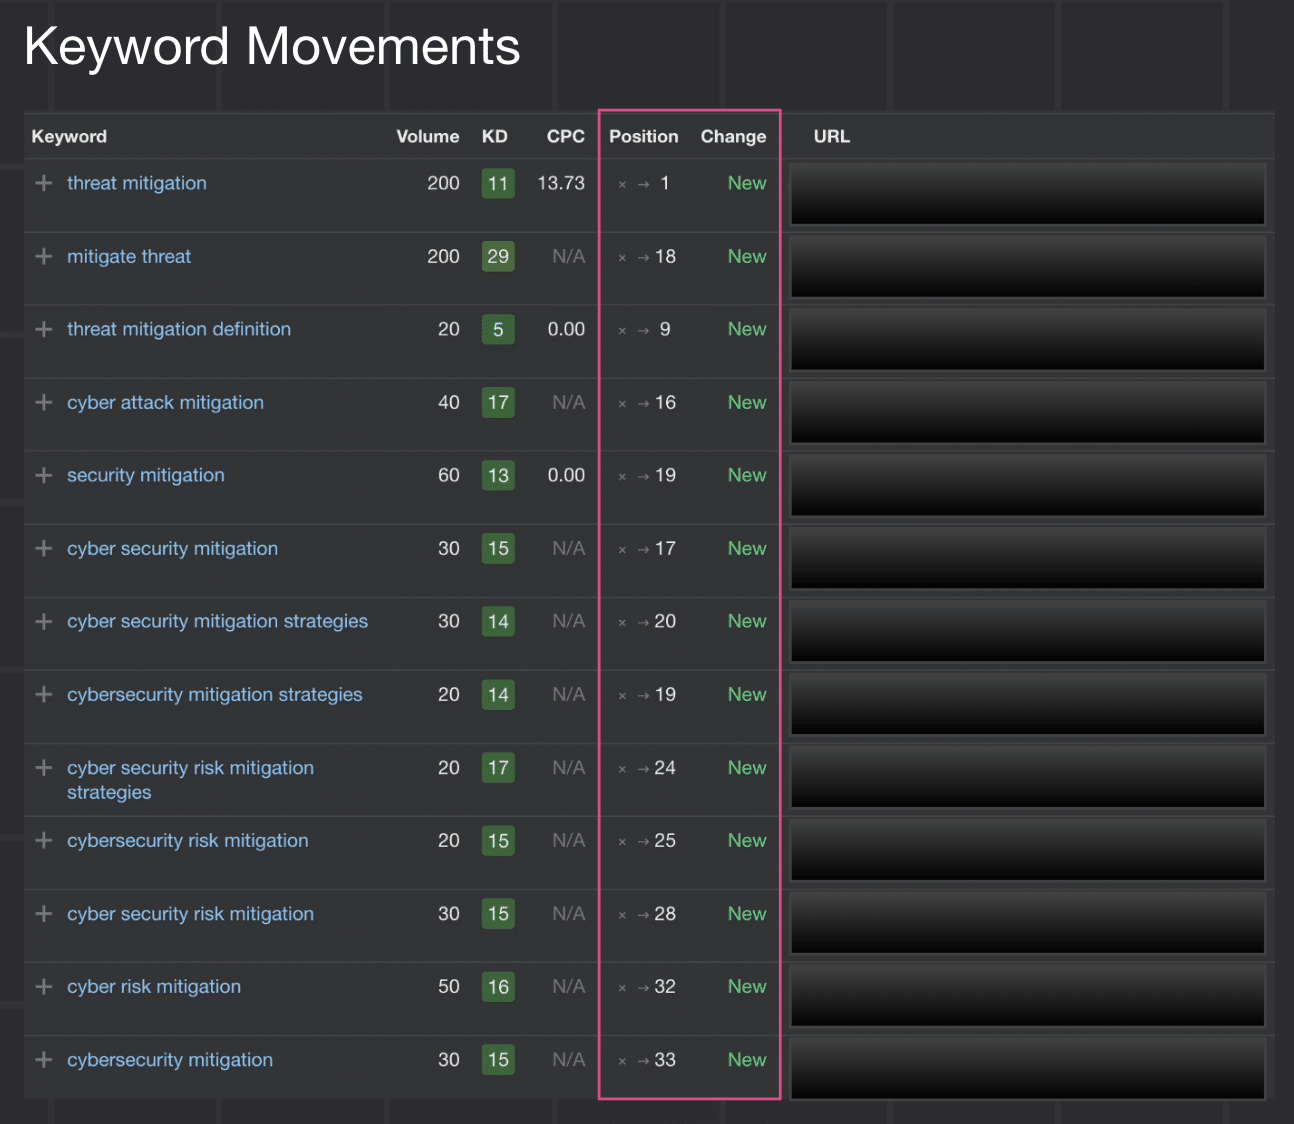Click the KD badge 29 for 'mitigate threat'
This screenshot has width=1294, height=1124.
click(x=498, y=256)
